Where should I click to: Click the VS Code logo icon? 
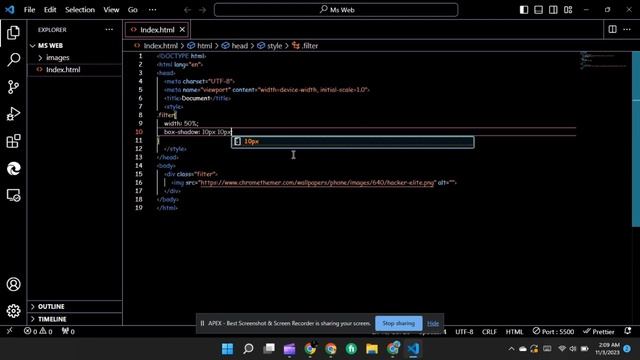[10, 9]
